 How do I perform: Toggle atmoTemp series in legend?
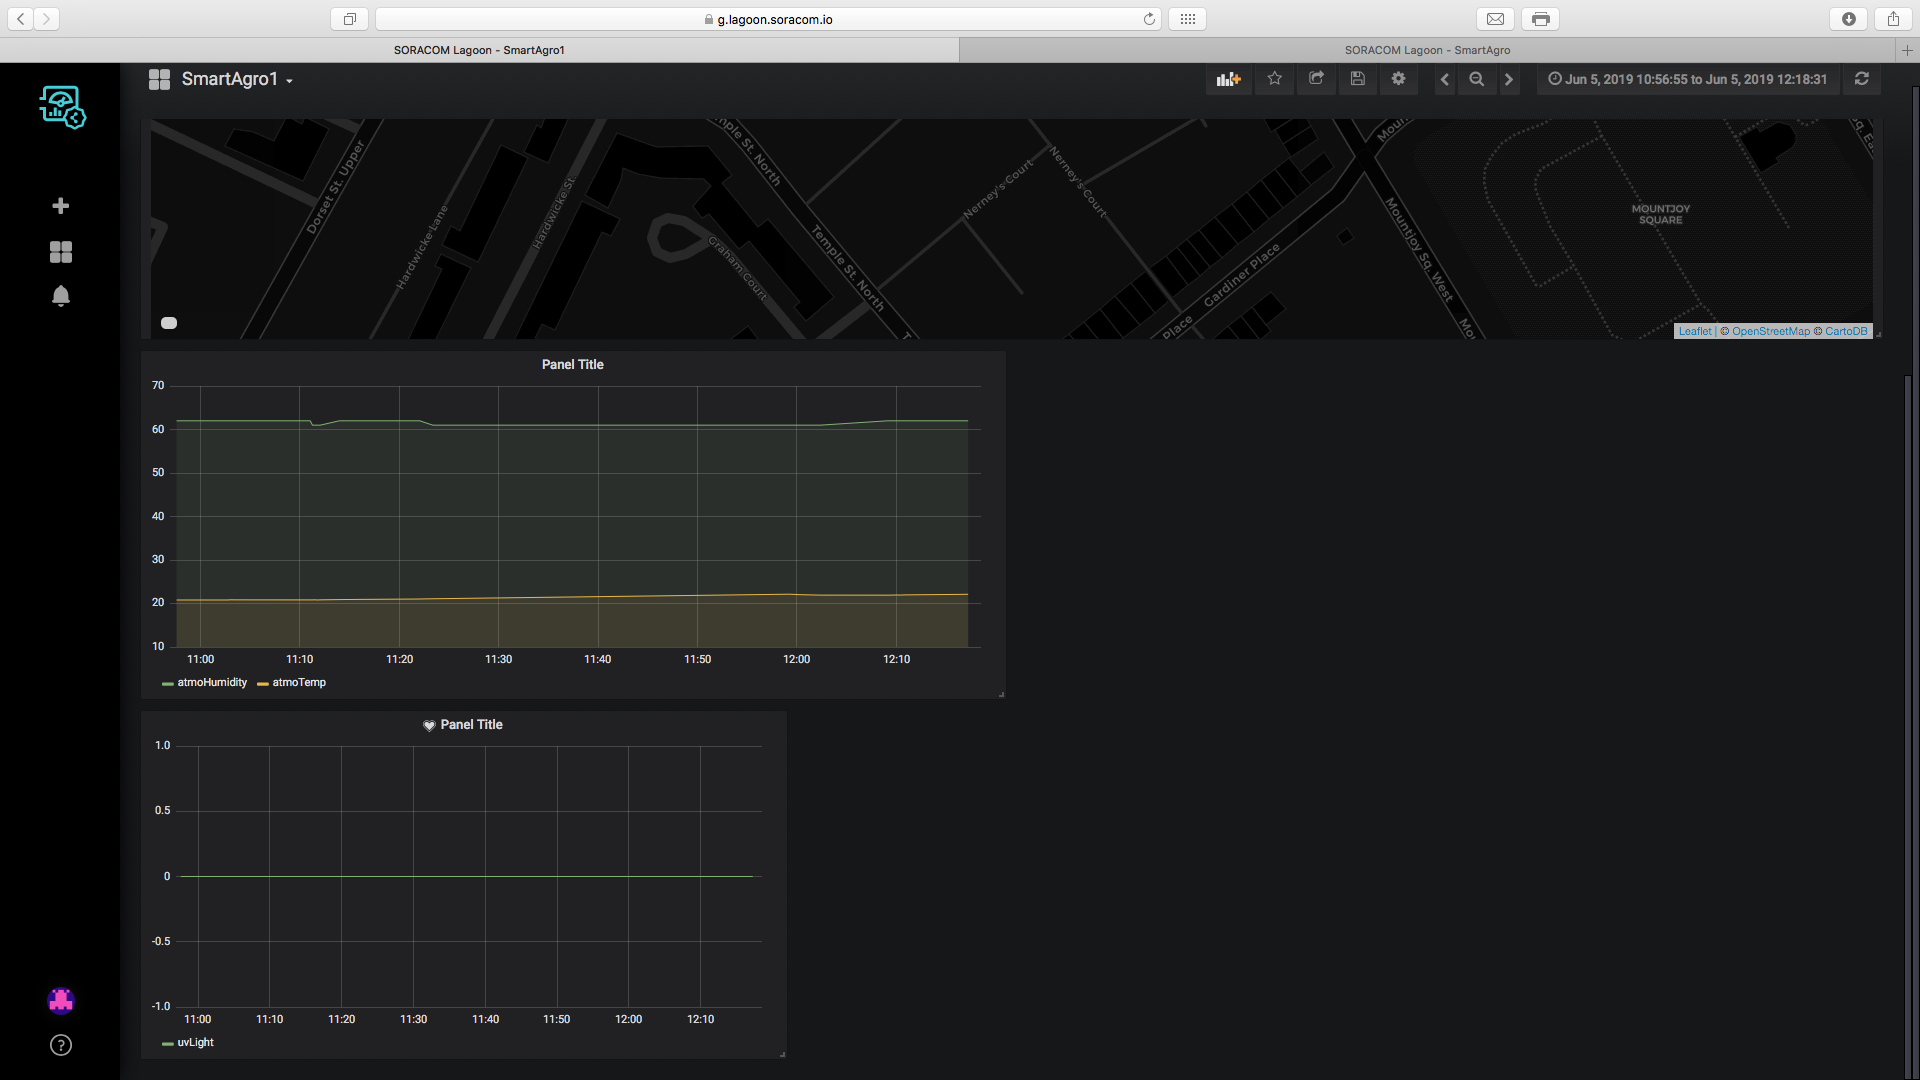[299, 683]
